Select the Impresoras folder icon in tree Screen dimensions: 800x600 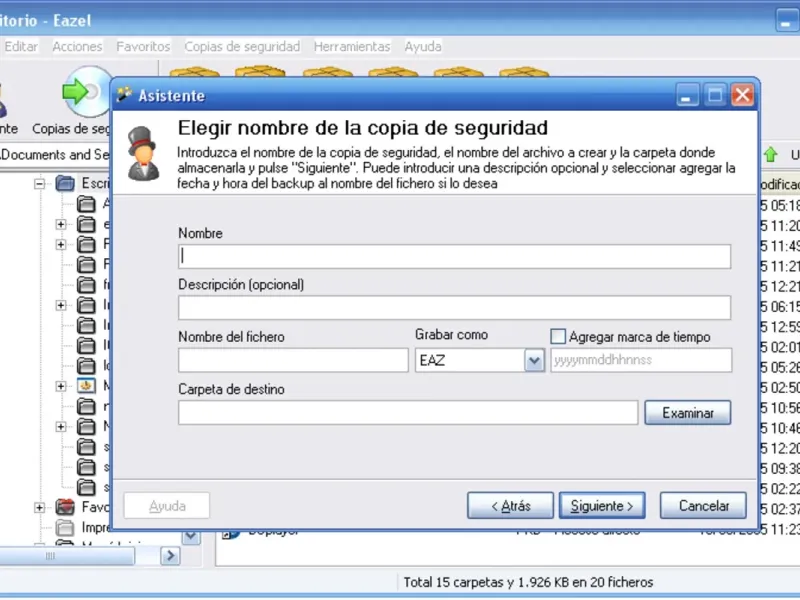[x=65, y=527]
